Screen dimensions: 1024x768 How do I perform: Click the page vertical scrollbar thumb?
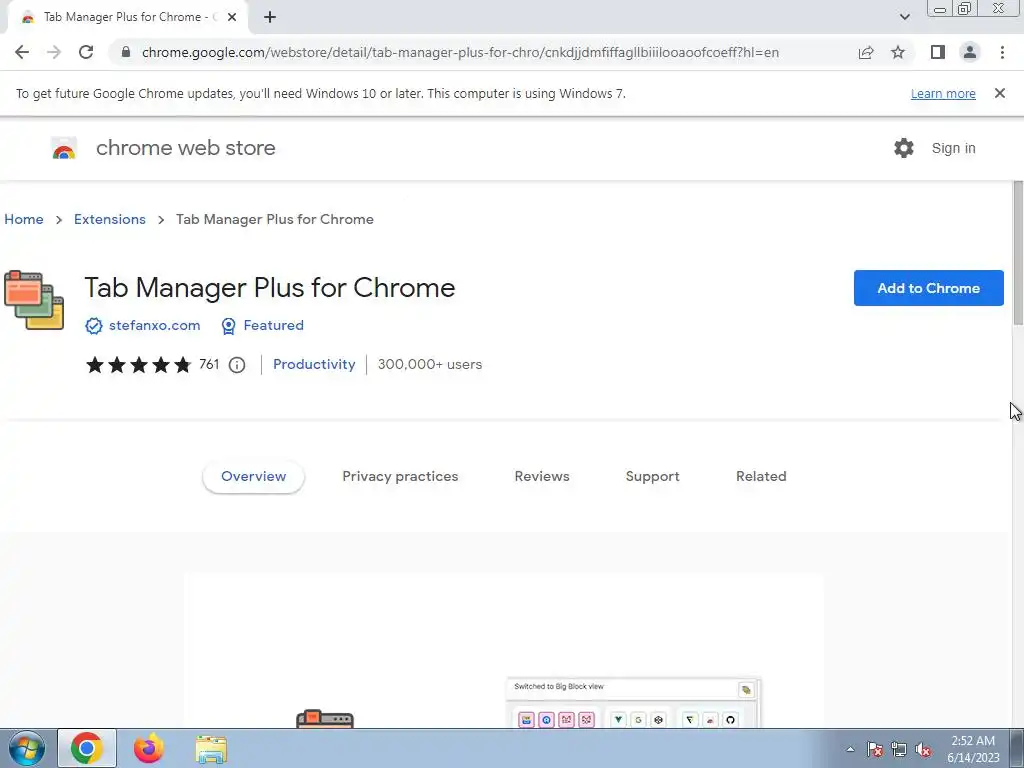[x=1018, y=253]
